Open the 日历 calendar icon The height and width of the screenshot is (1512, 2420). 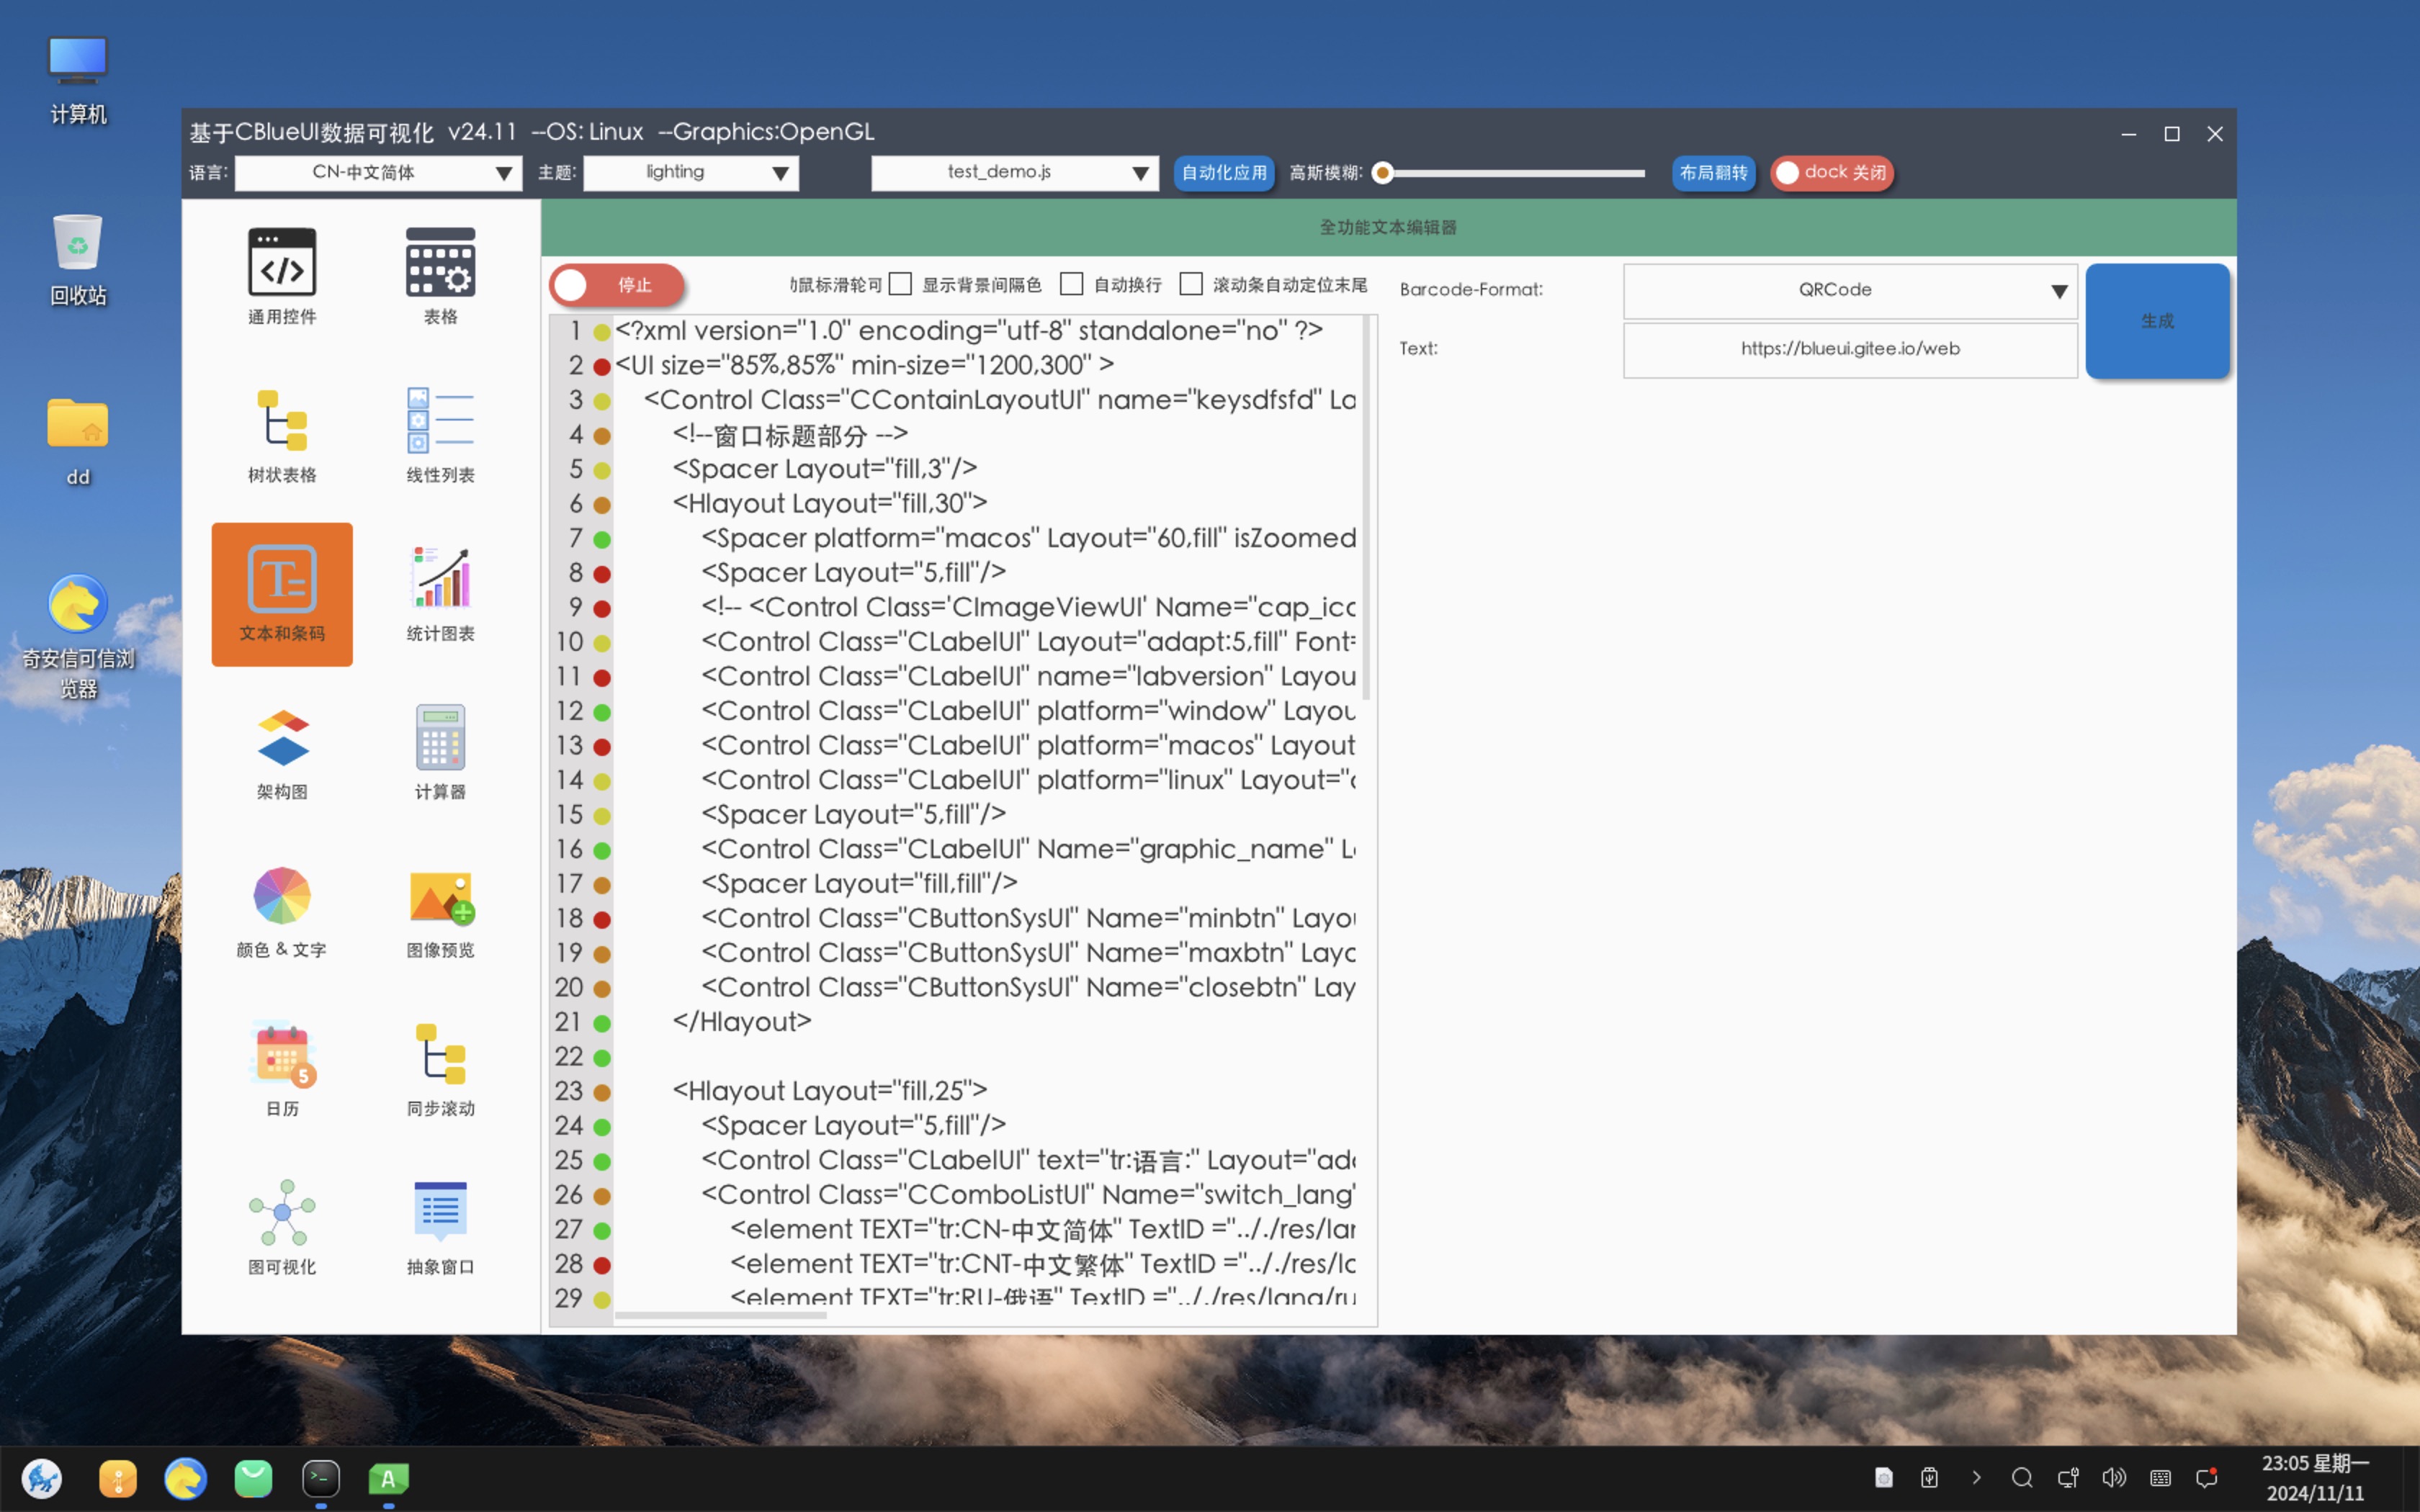pos(282,1055)
